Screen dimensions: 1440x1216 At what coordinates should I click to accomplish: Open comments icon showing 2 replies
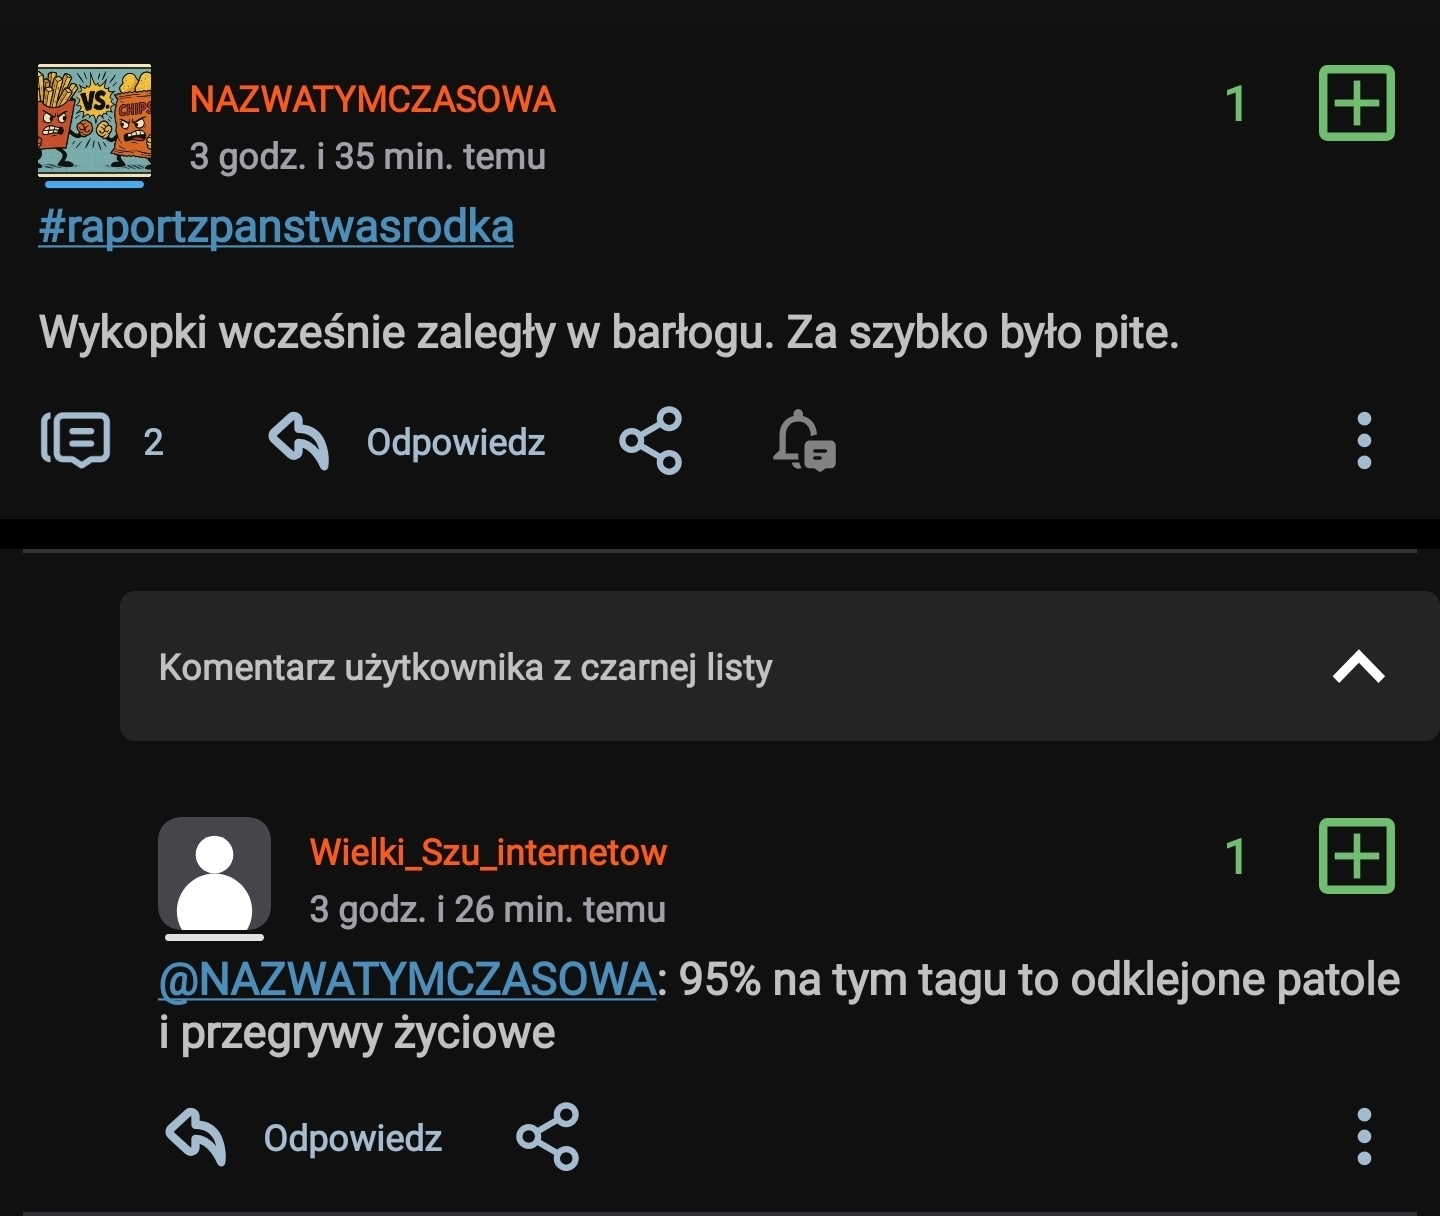pos(76,440)
